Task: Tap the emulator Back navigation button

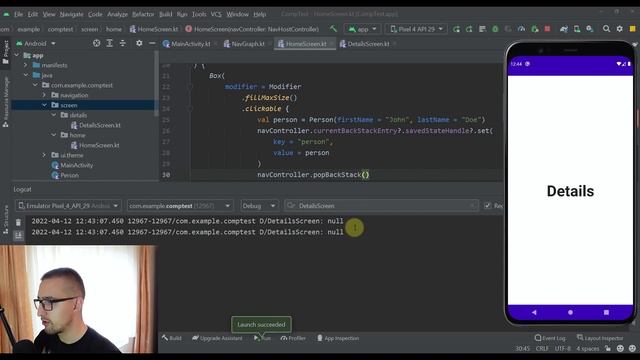Action: pyautogui.click(x=534, y=312)
